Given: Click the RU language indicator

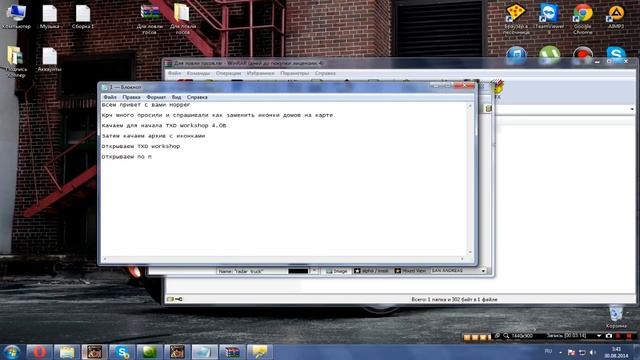Looking at the screenshot, I should pyautogui.click(x=548, y=351).
